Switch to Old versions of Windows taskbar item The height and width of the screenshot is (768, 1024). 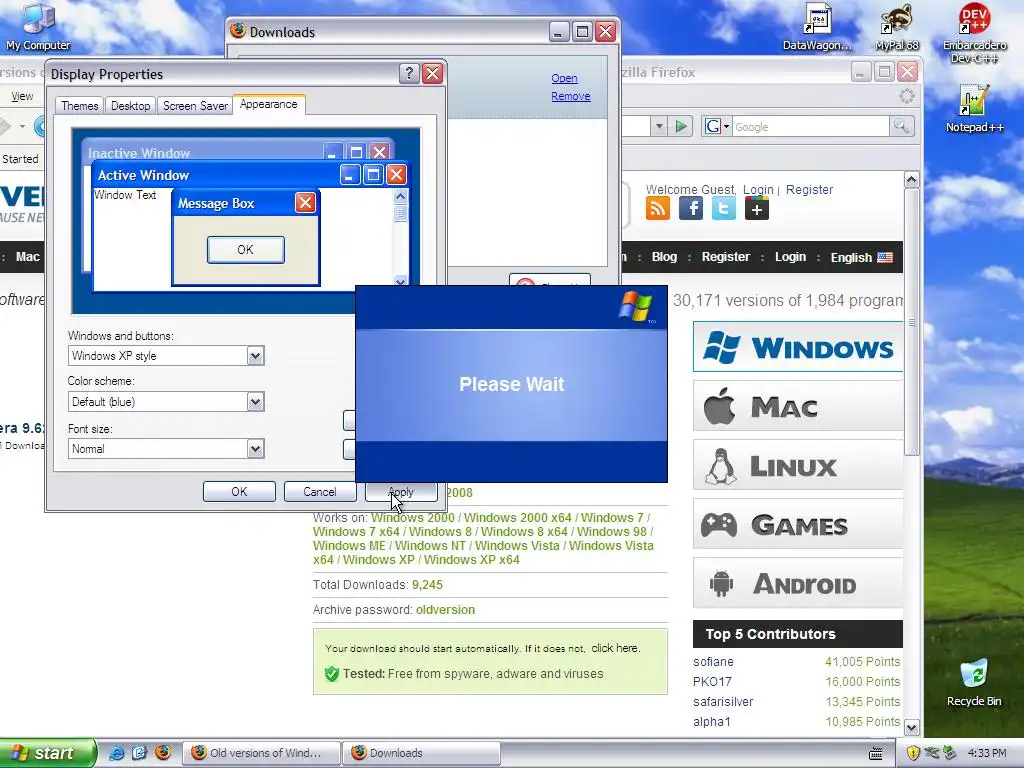[260, 753]
